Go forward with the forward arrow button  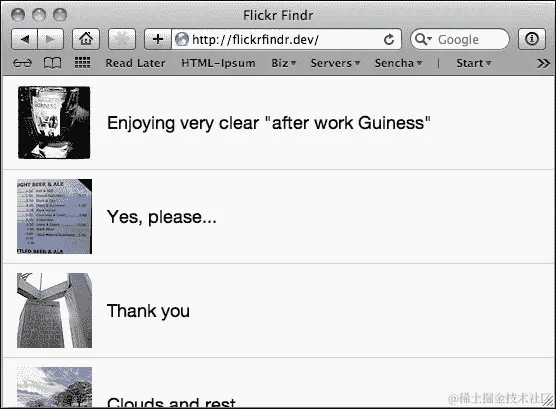tap(50, 39)
